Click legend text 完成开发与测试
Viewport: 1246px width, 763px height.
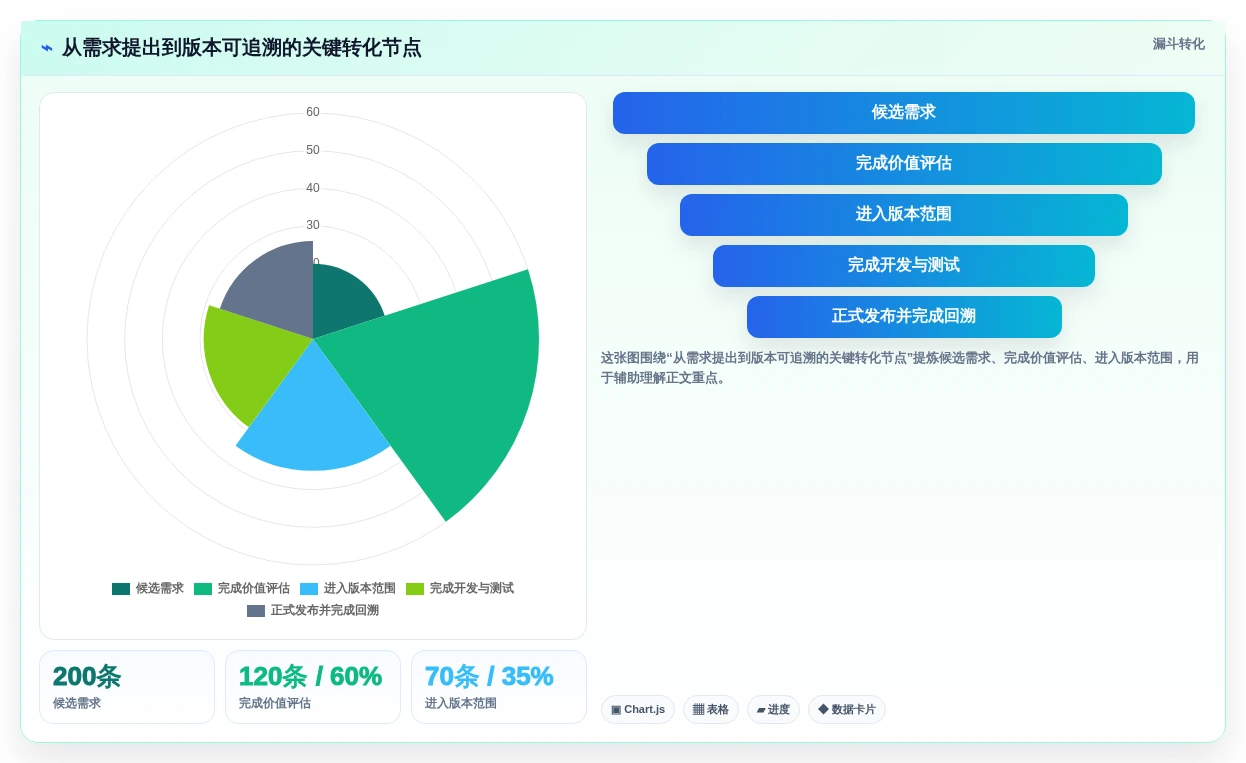pos(472,589)
